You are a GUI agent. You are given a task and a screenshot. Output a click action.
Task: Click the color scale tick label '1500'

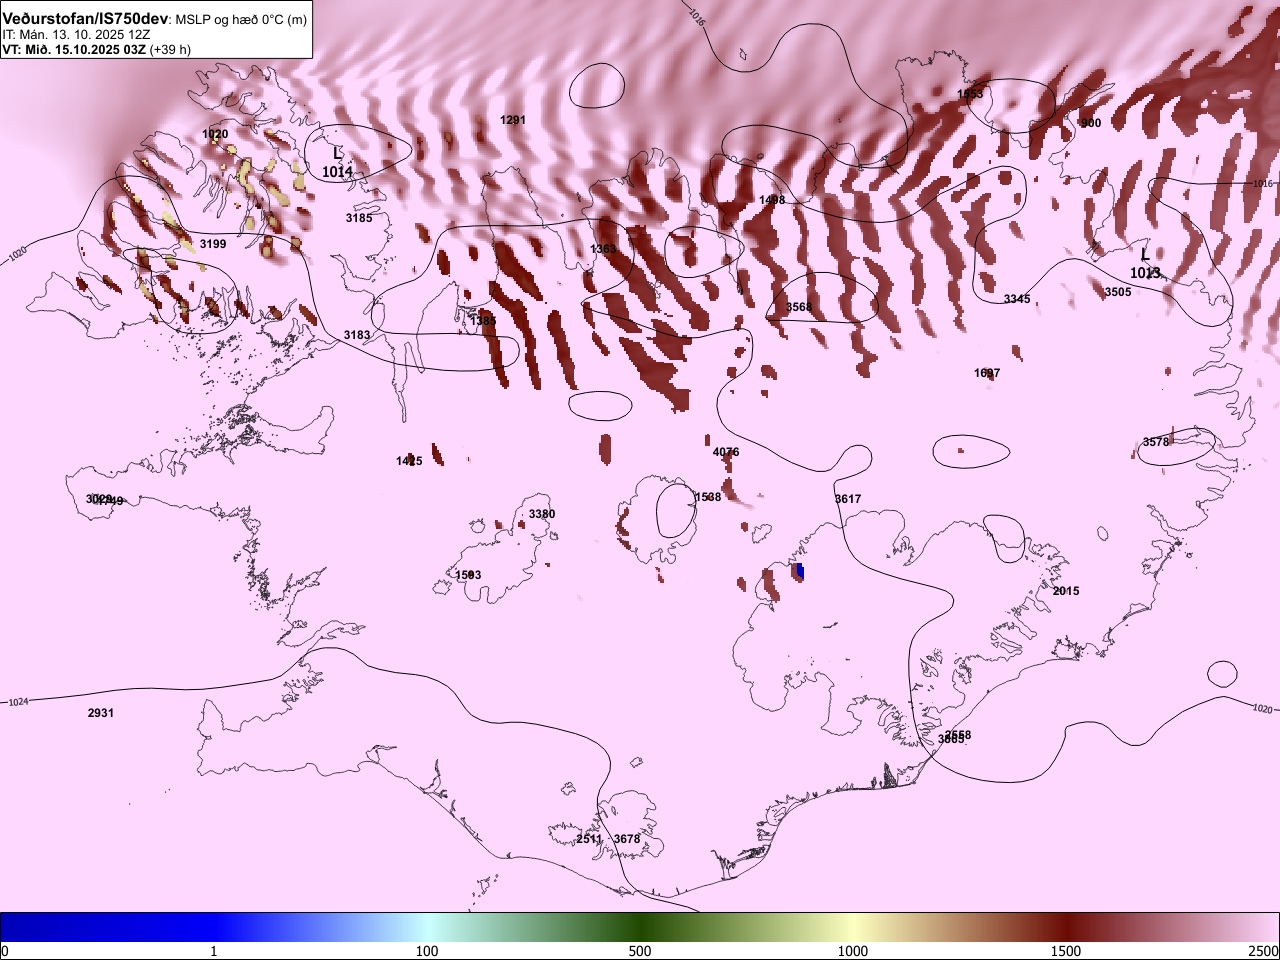point(1066,951)
